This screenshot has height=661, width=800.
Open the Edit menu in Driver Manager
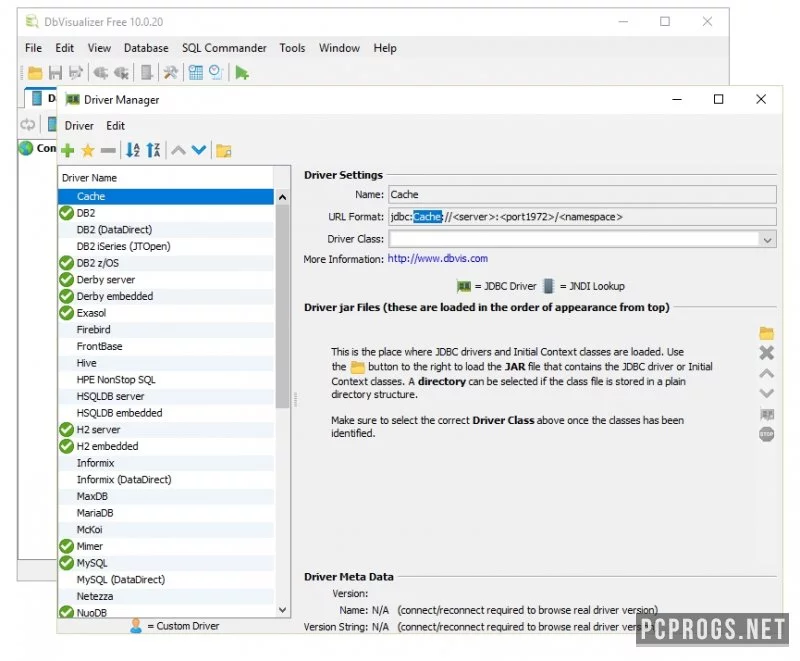pyautogui.click(x=115, y=125)
